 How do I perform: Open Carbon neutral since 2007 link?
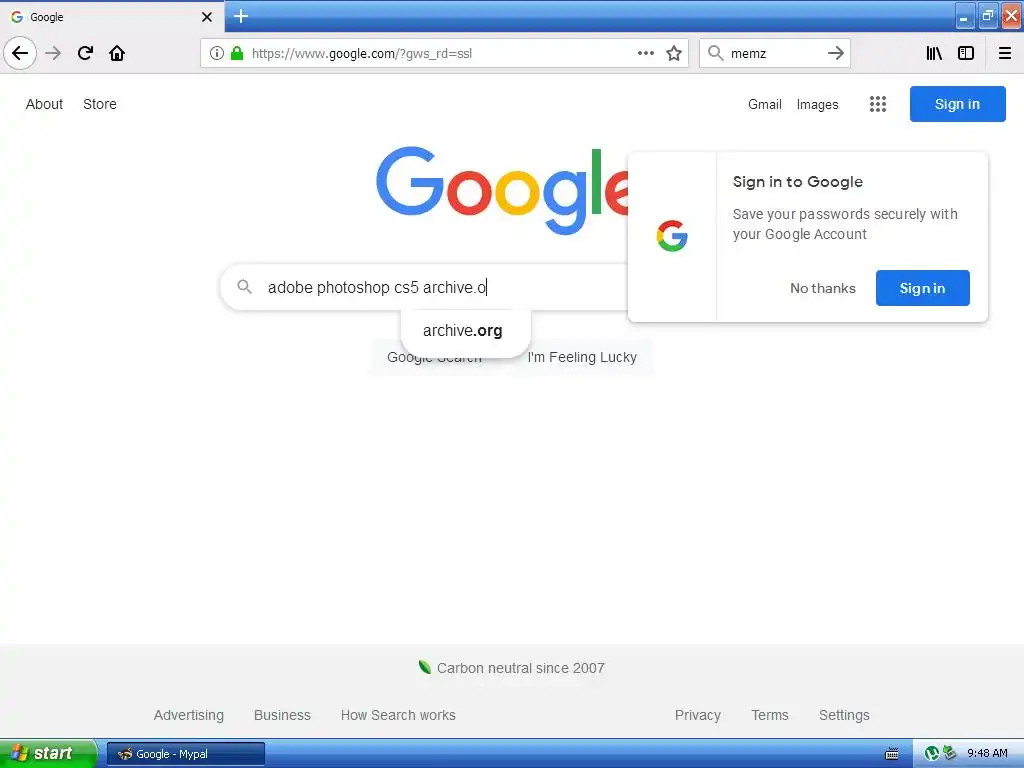pyautogui.click(x=520, y=668)
